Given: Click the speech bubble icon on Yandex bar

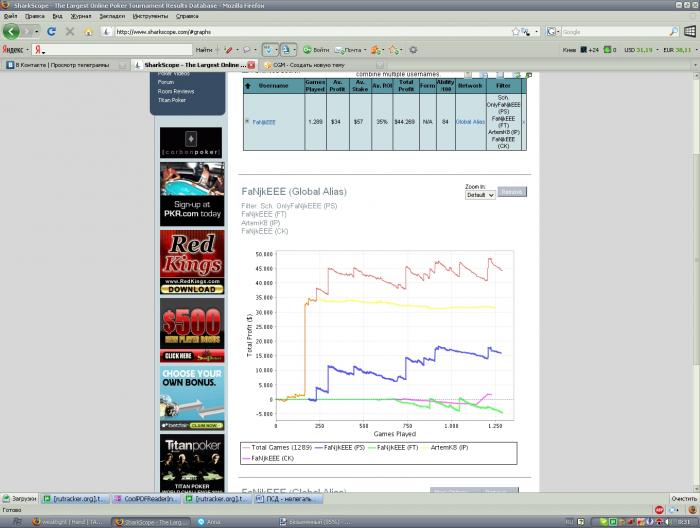Looking at the screenshot, I should point(247,50).
